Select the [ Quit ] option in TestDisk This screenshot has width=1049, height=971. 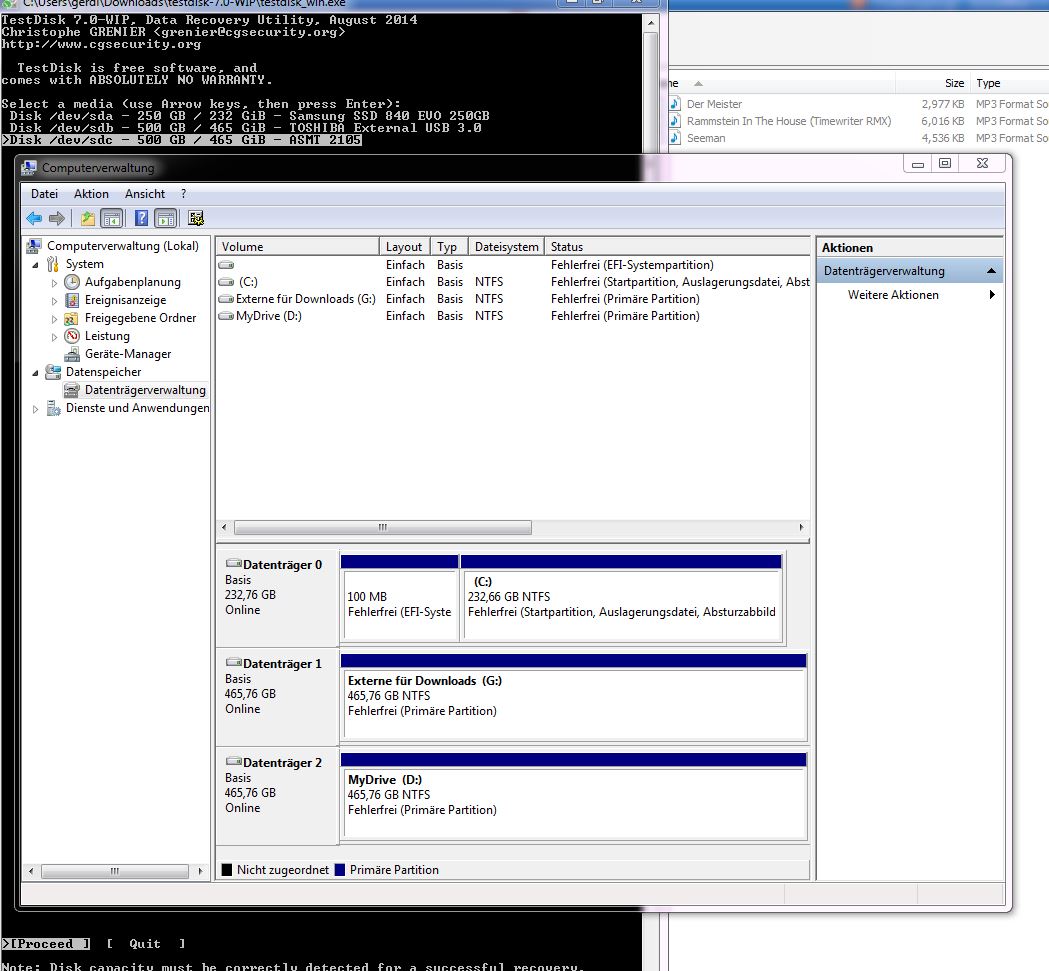click(145, 944)
